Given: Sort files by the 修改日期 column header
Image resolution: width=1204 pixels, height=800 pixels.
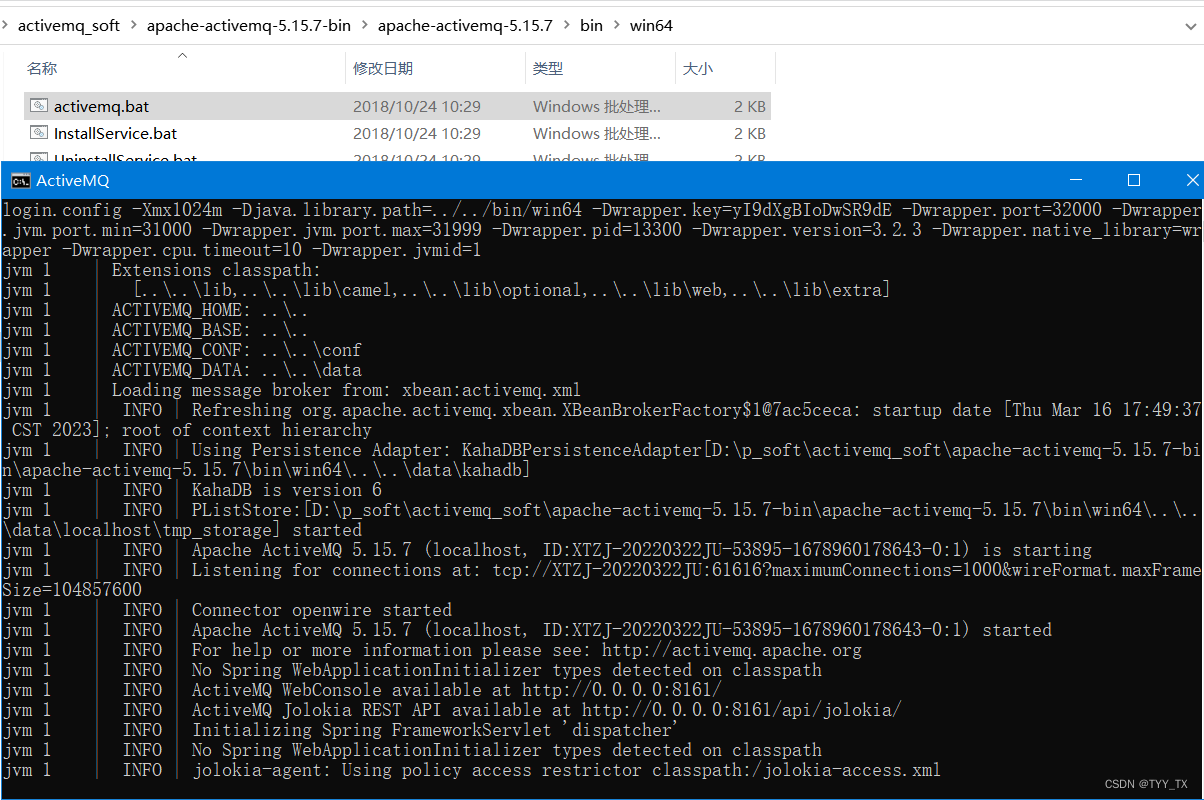Looking at the screenshot, I should 383,68.
